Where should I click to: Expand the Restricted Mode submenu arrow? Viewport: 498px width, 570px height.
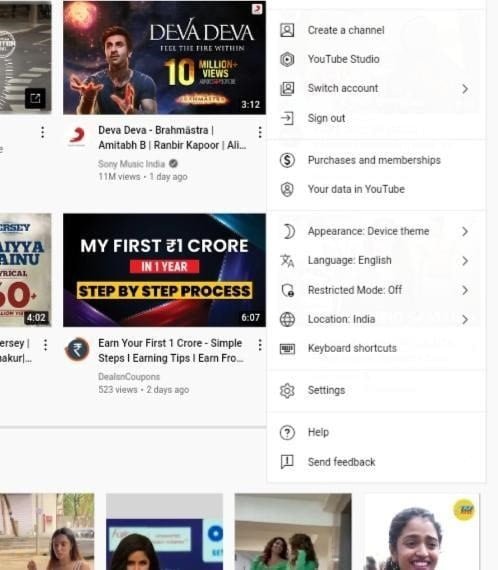point(465,290)
